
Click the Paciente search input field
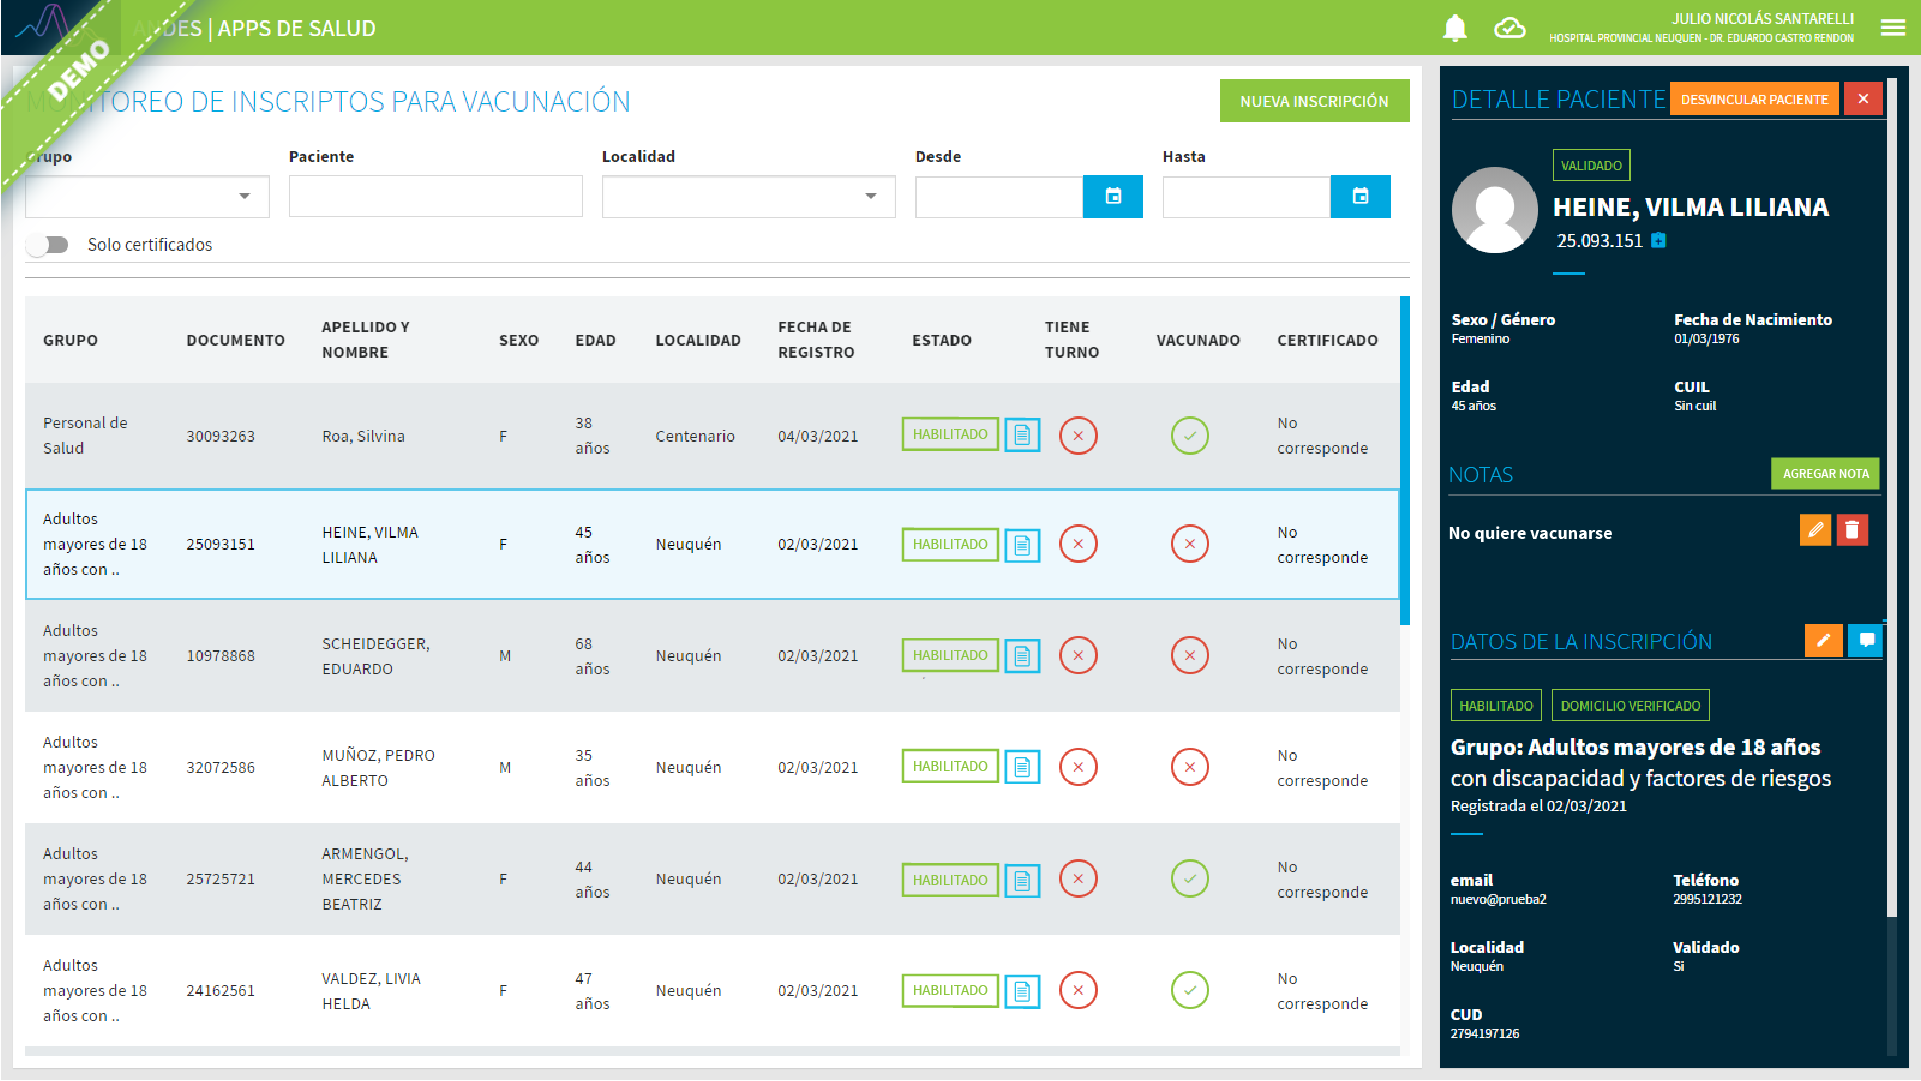pyautogui.click(x=435, y=196)
